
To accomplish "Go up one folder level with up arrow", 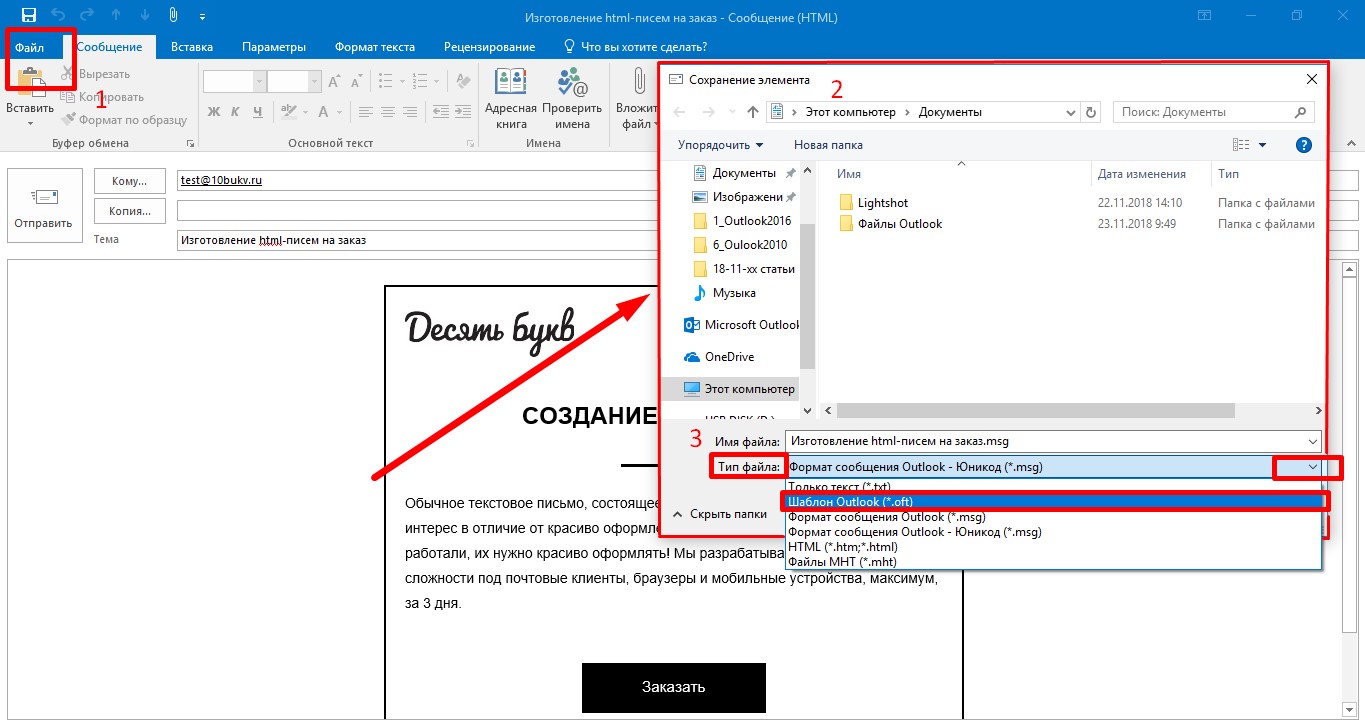I will (753, 112).
